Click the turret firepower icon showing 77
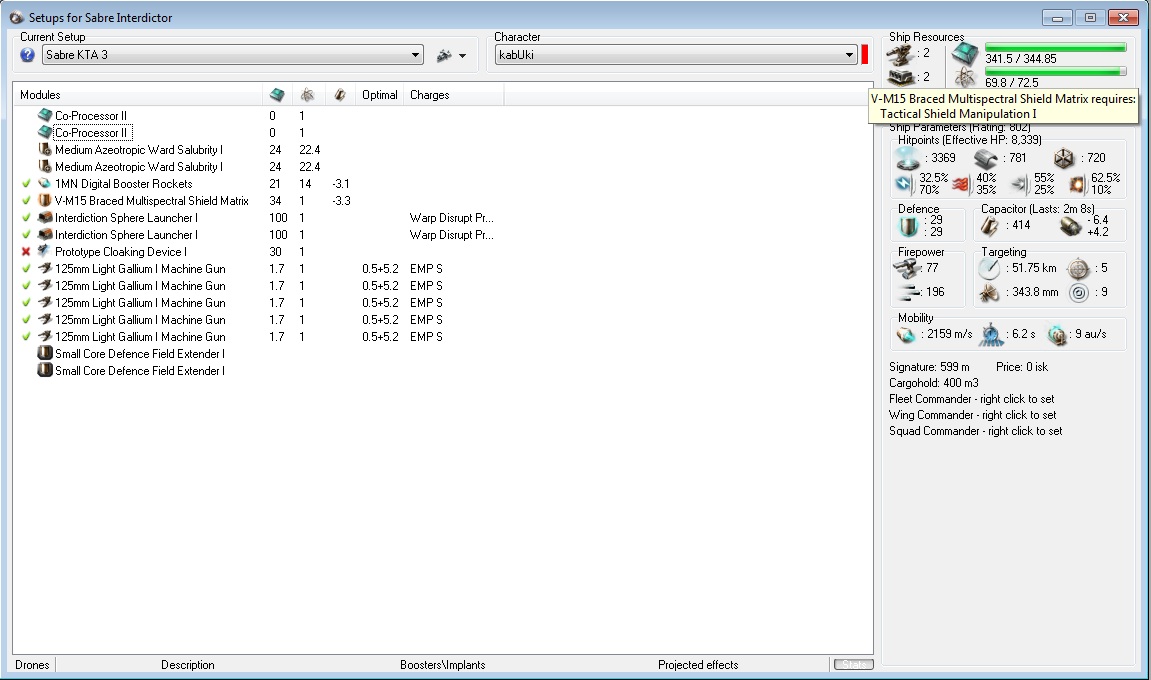 pos(907,268)
